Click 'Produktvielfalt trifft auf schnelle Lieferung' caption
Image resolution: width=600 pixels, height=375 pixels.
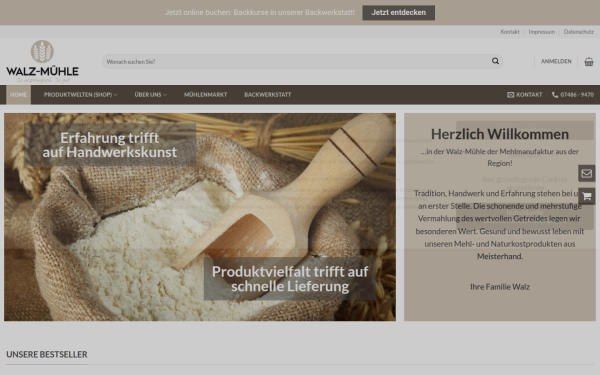pos(290,279)
